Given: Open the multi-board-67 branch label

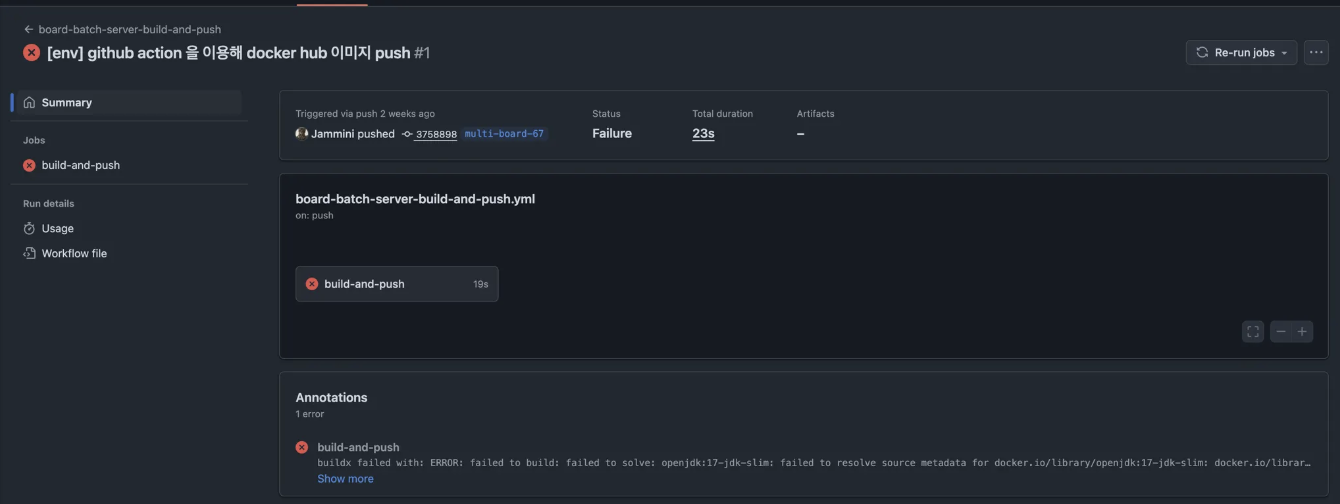Looking at the screenshot, I should [504, 133].
